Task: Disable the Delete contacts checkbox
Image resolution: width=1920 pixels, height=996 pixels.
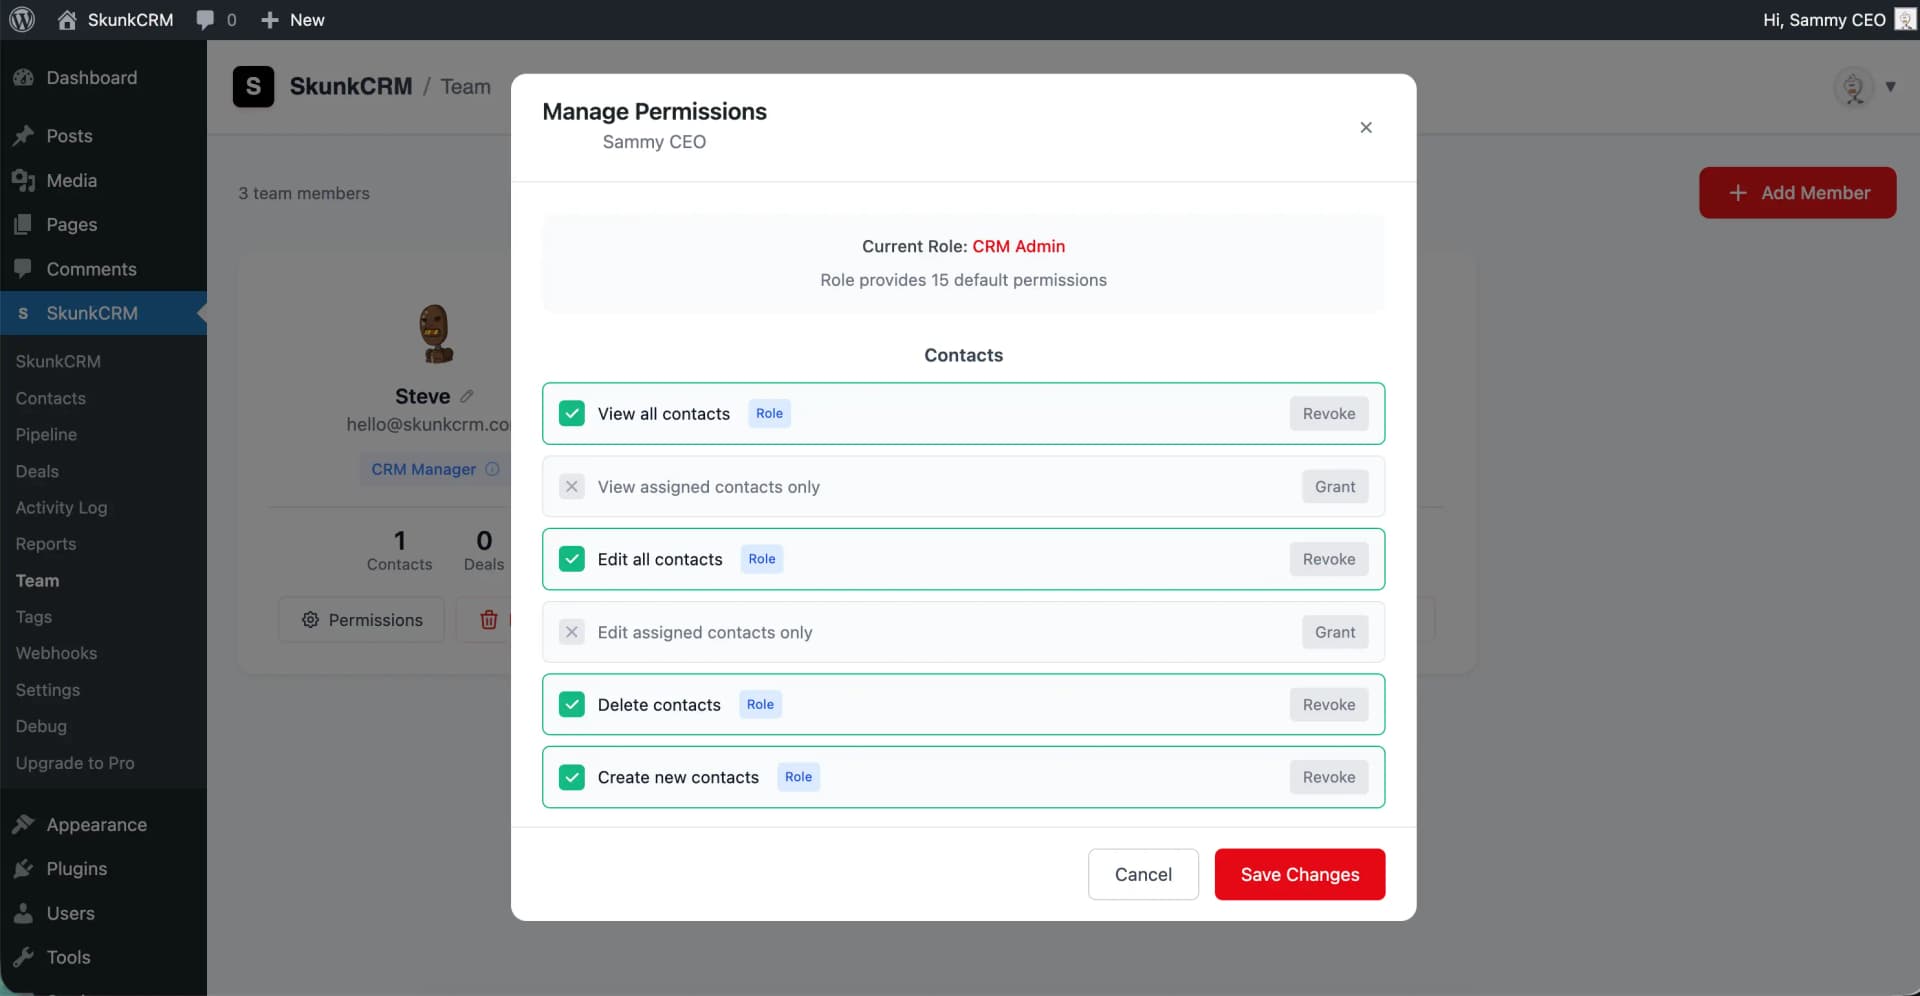Action: [x=571, y=704]
